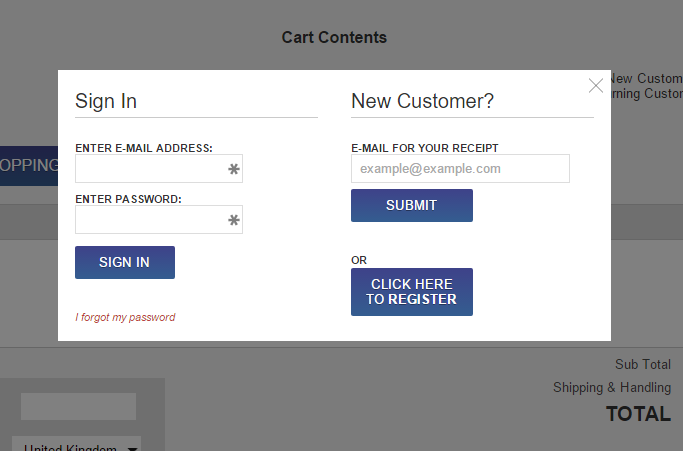The height and width of the screenshot is (451, 683).
Task: Focus the Enter E-mail Address input
Action: [150, 169]
